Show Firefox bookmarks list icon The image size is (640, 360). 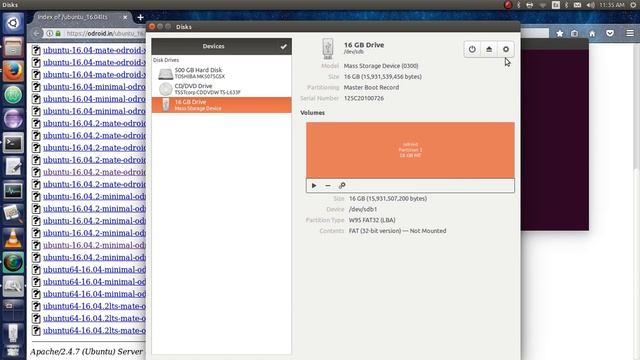pyautogui.click(x=575, y=33)
